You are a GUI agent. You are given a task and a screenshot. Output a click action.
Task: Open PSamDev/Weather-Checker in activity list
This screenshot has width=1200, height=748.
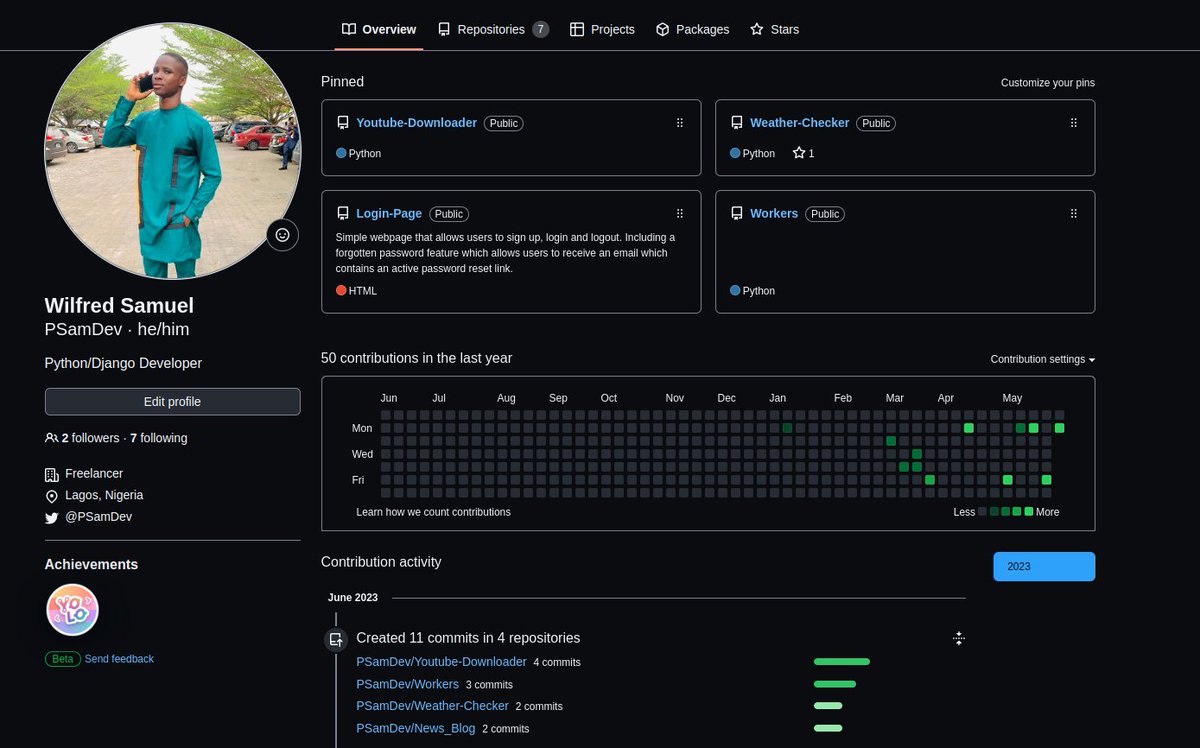coord(432,706)
